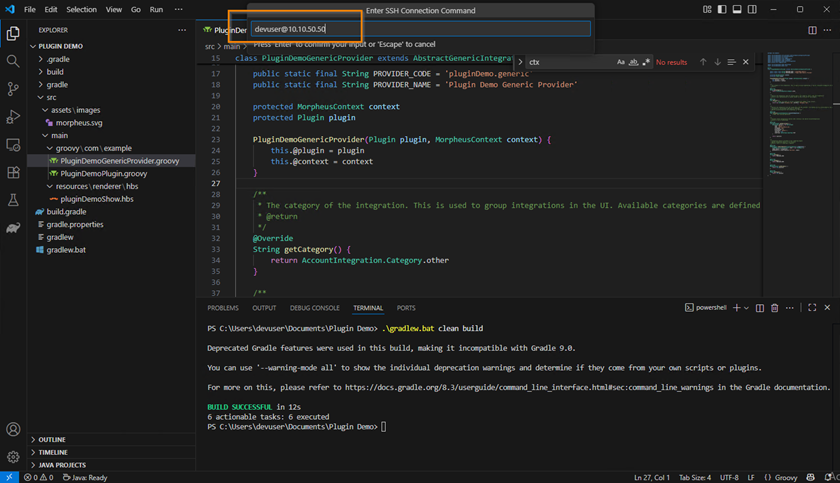This screenshot has height=483, width=840.
Task: Open the Accounts menu icon
Action: coord(13,429)
